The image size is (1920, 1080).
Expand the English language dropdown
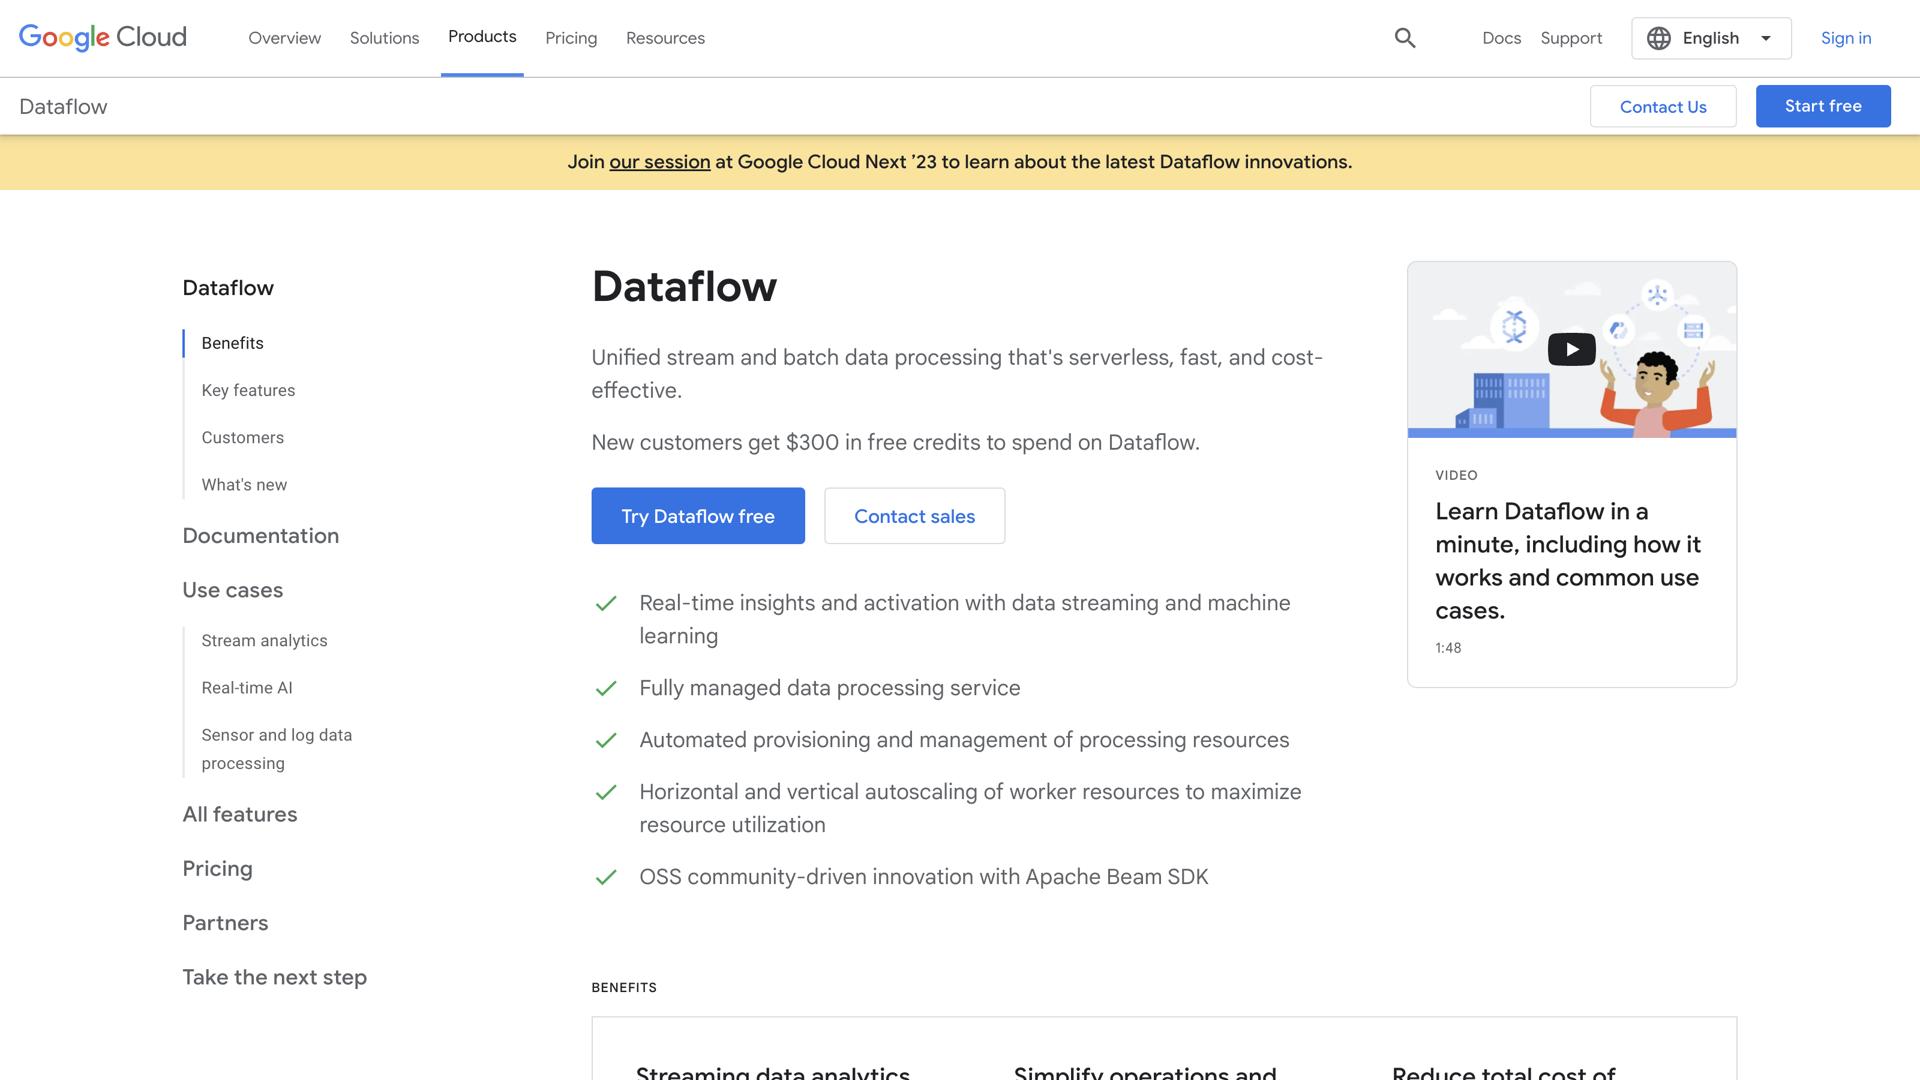pos(1767,38)
